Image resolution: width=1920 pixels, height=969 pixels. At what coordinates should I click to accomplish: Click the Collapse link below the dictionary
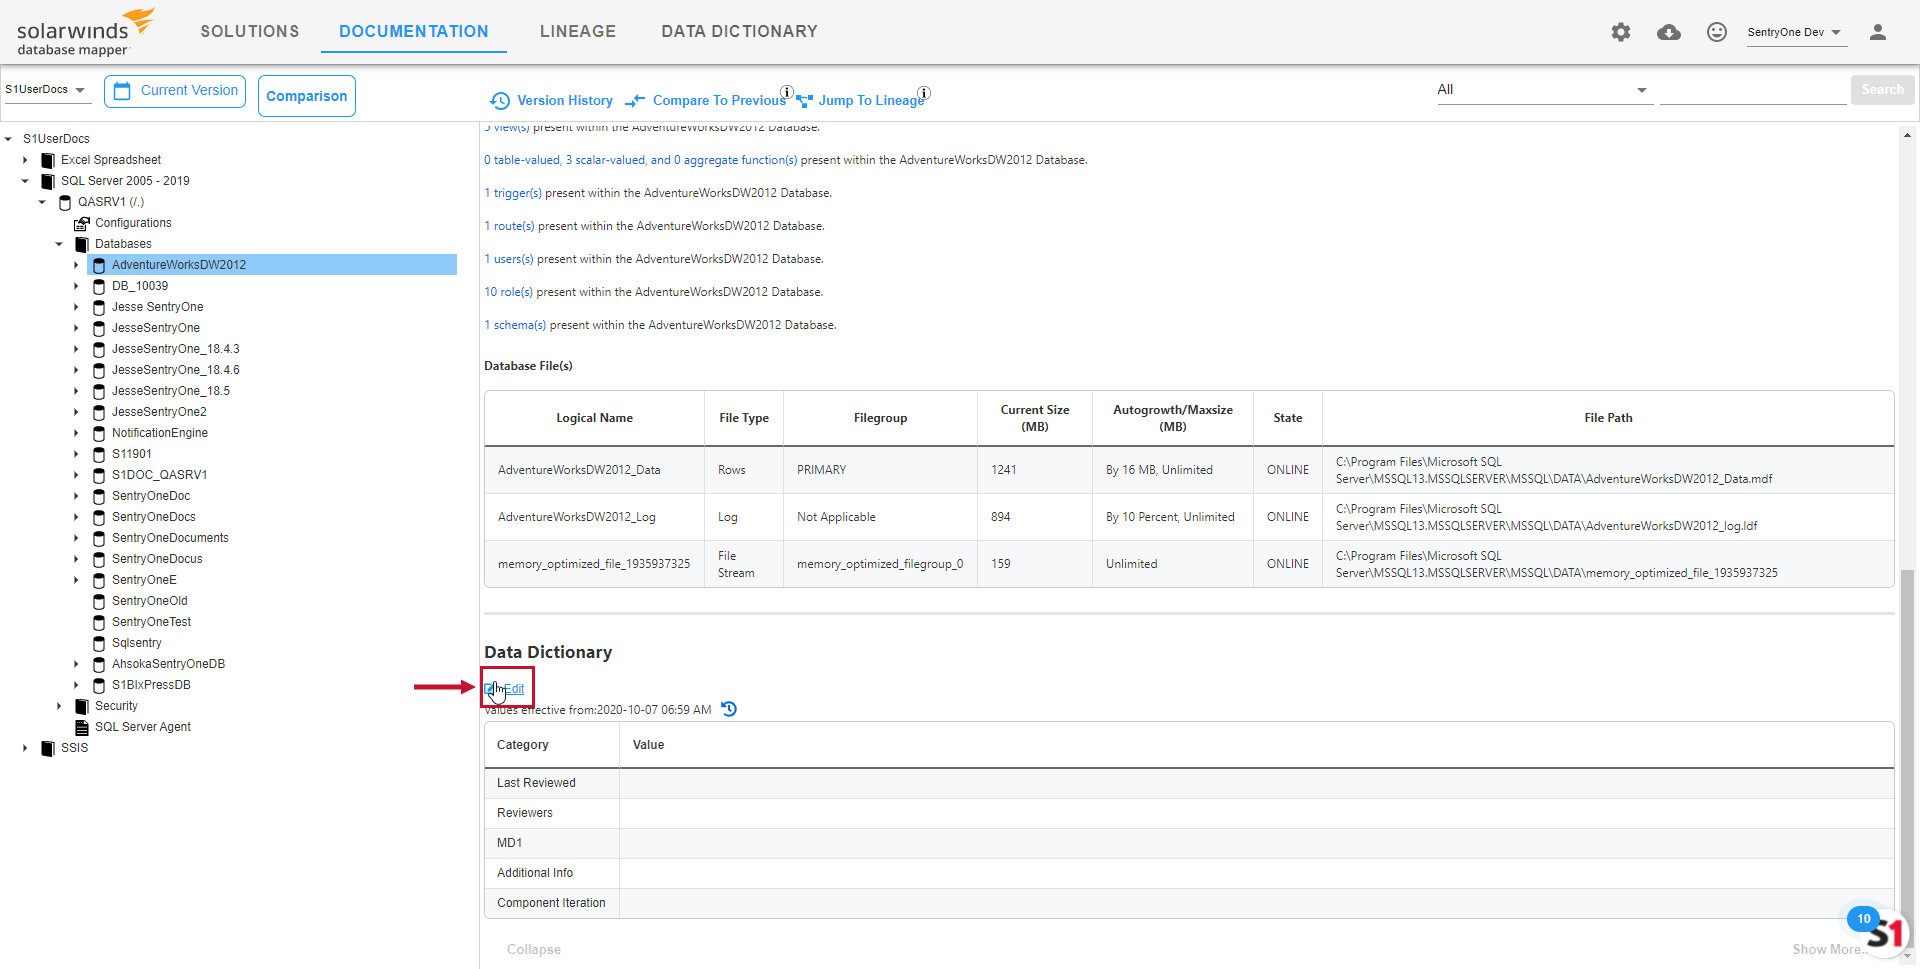coord(533,950)
